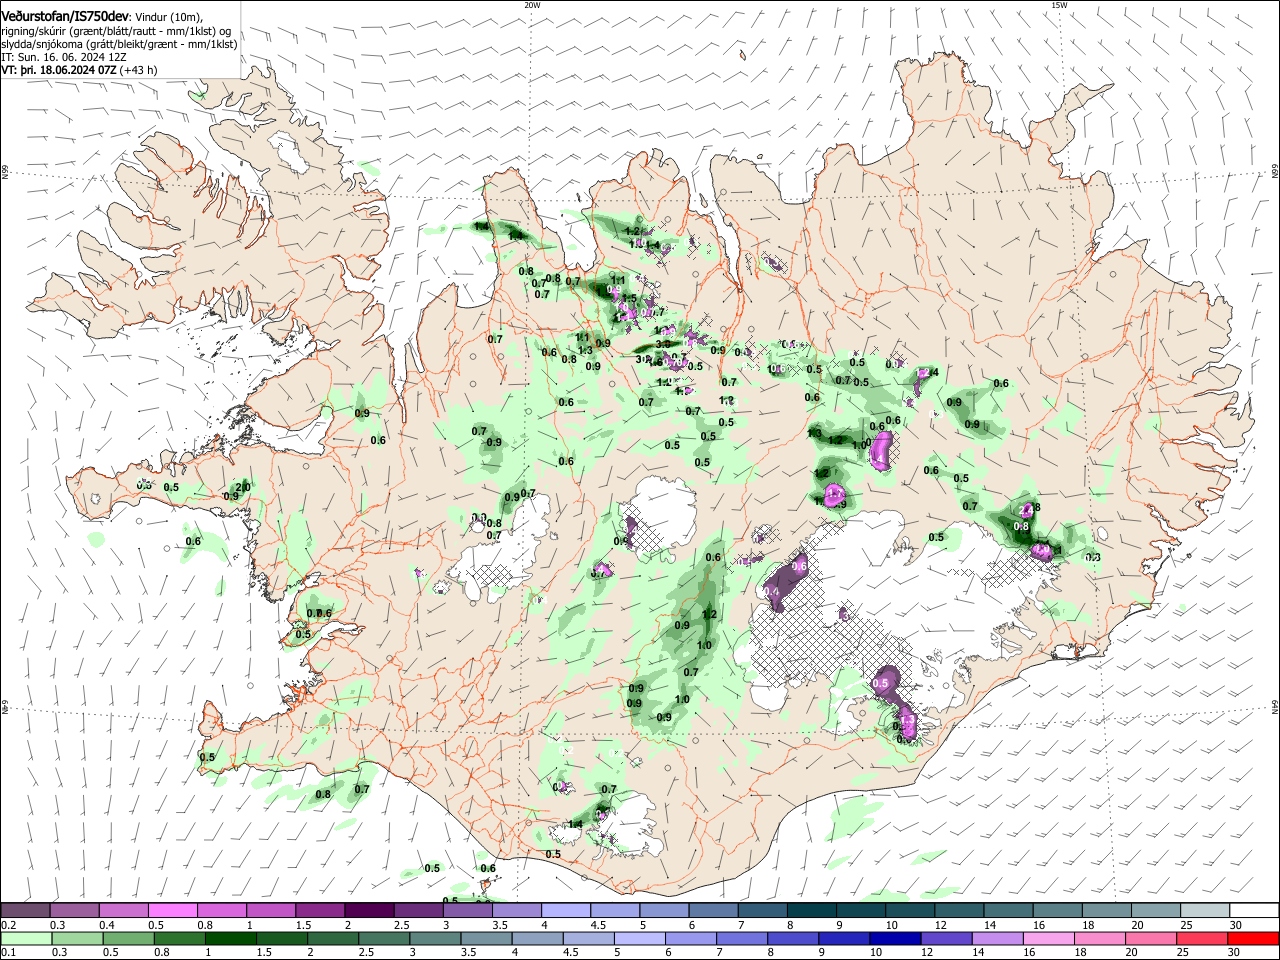Click the light blue swatch between 4 and 4.5, upper scale

[x=565, y=911]
